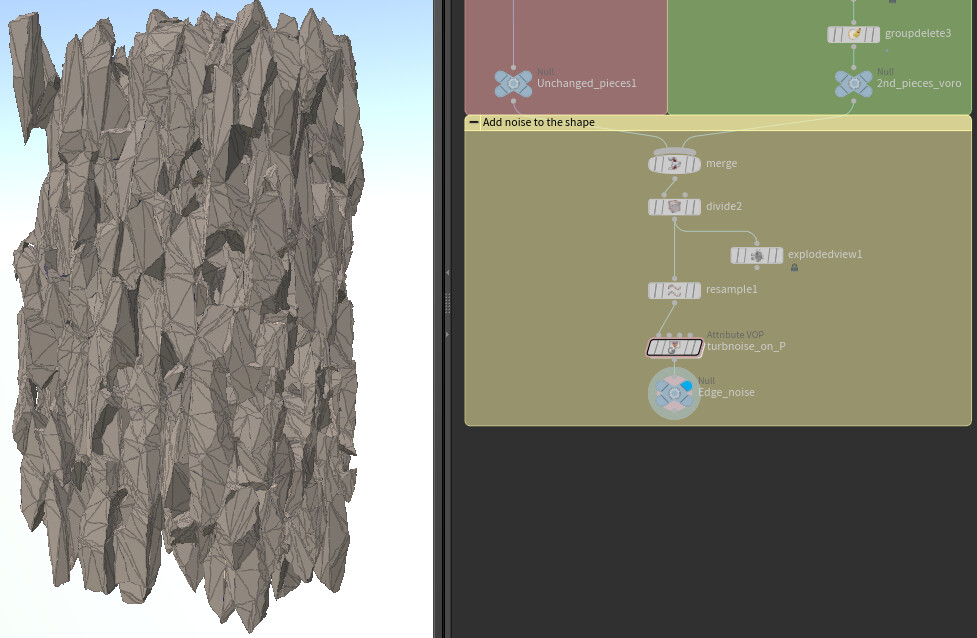The image size is (977, 638).
Task: Click the explodedview1 node name label
Action: point(825,254)
